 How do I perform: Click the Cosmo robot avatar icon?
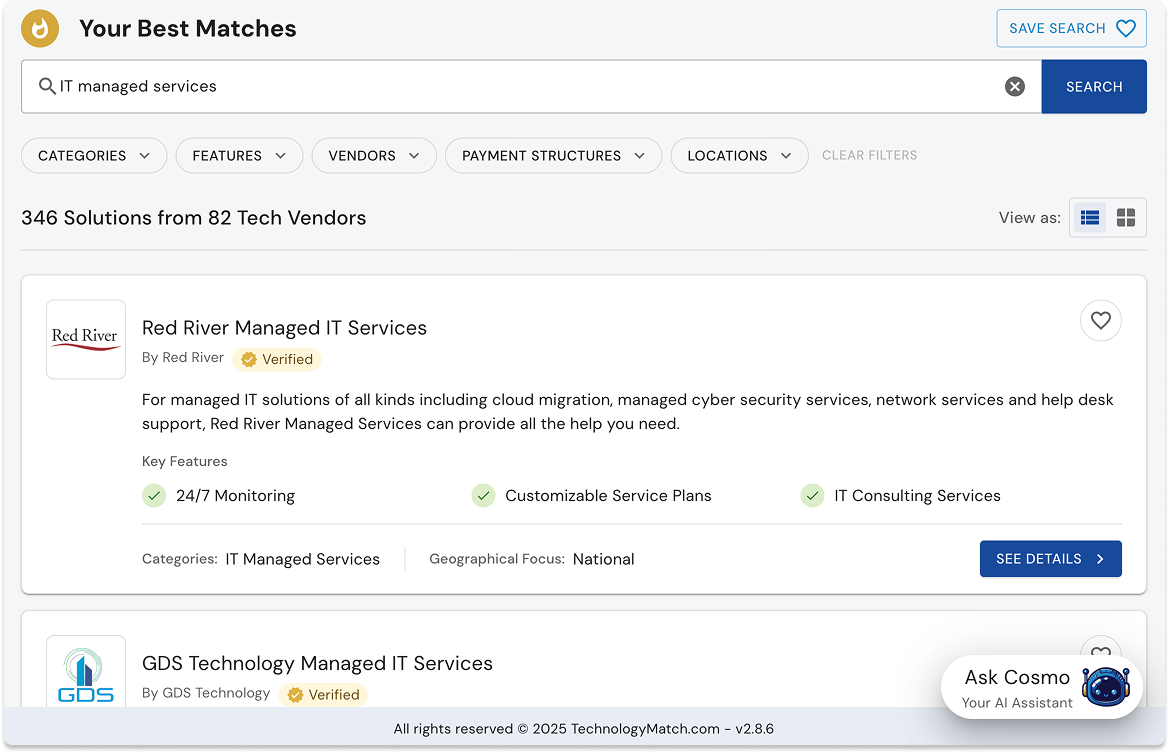click(x=1106, y=687)
